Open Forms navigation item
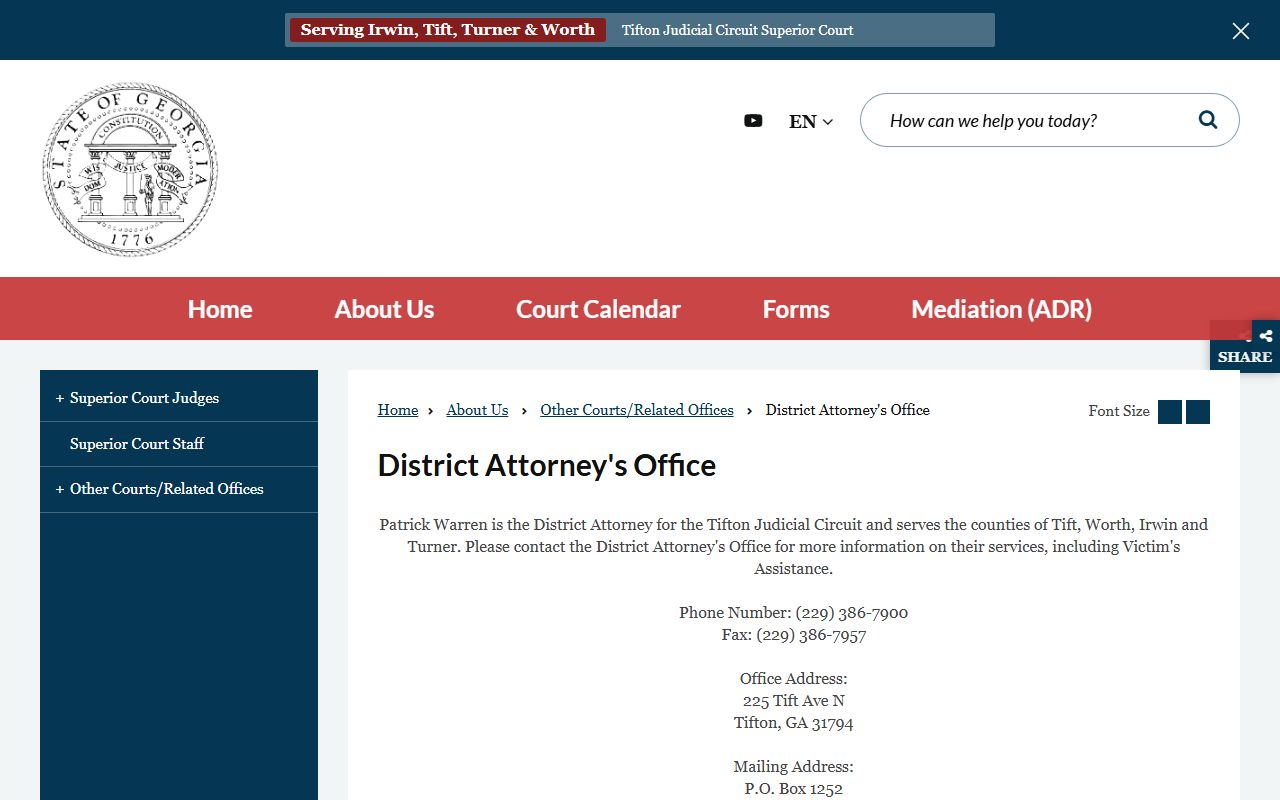Screen dimensions: 1280x800 click(x=796, y=309)
